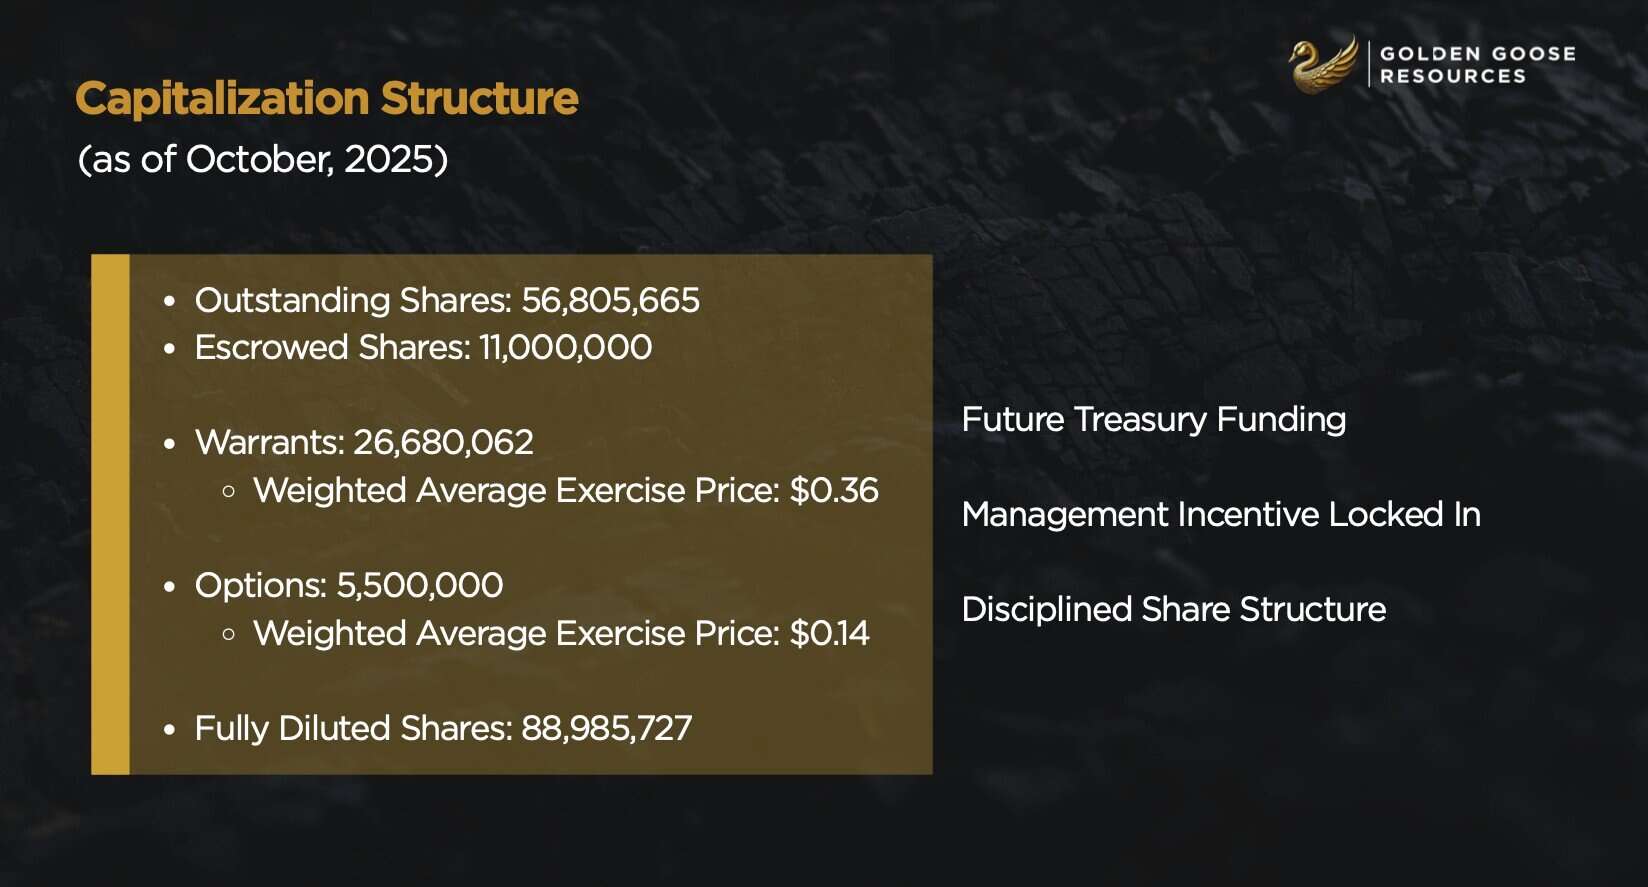1648x887 pixels.
Task: Click the Options: 5,500,000 line
Action: [349, 585]
